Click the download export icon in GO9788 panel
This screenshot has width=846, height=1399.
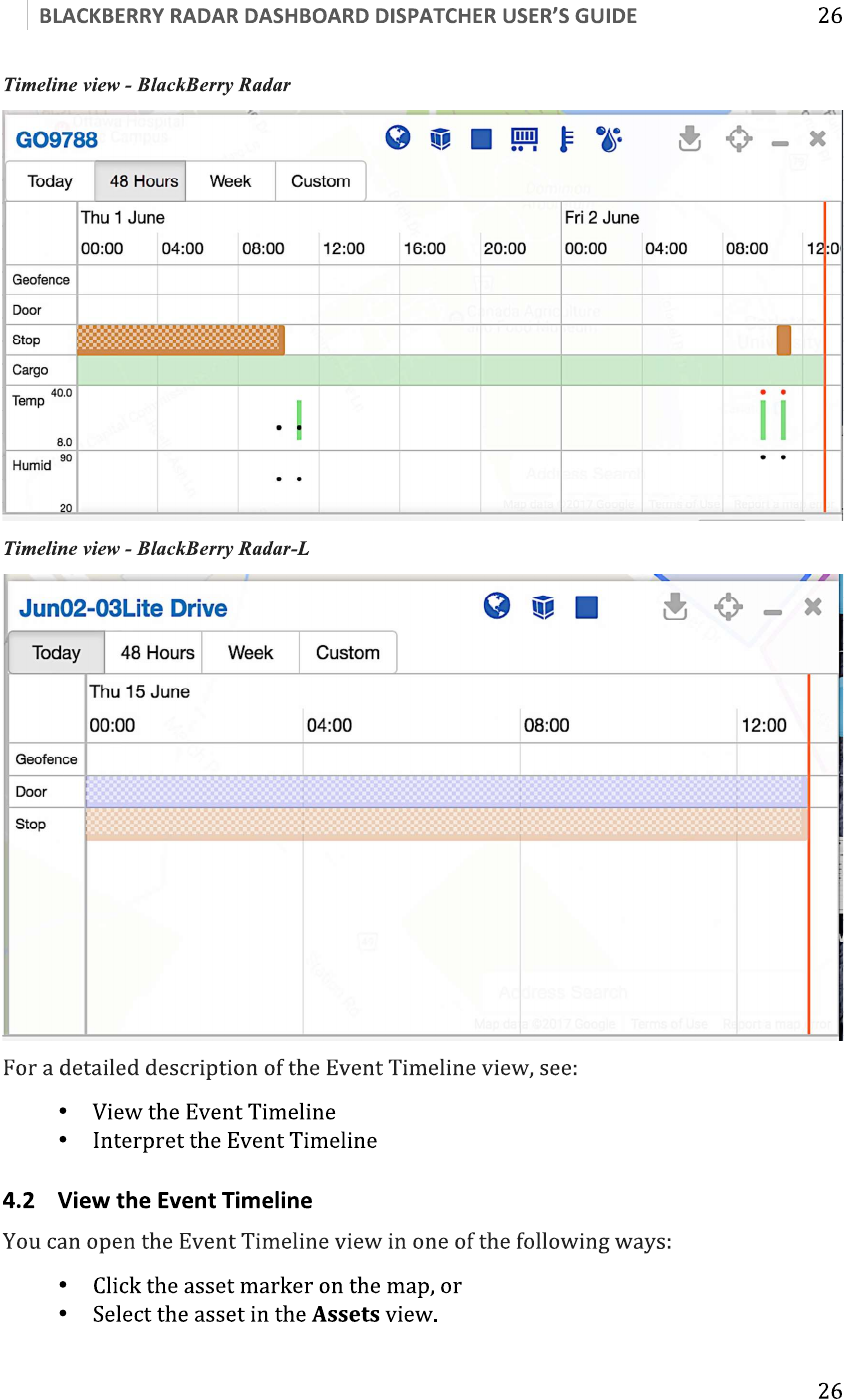[690, 138]
